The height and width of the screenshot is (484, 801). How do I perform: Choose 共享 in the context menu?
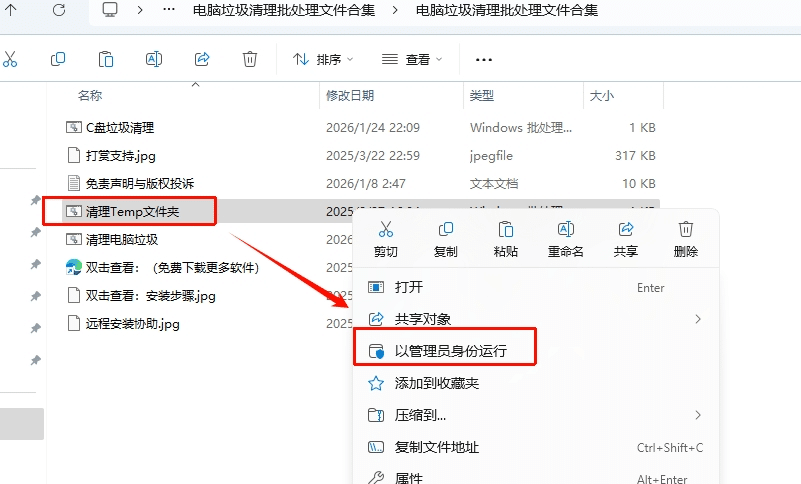(626, 239)
